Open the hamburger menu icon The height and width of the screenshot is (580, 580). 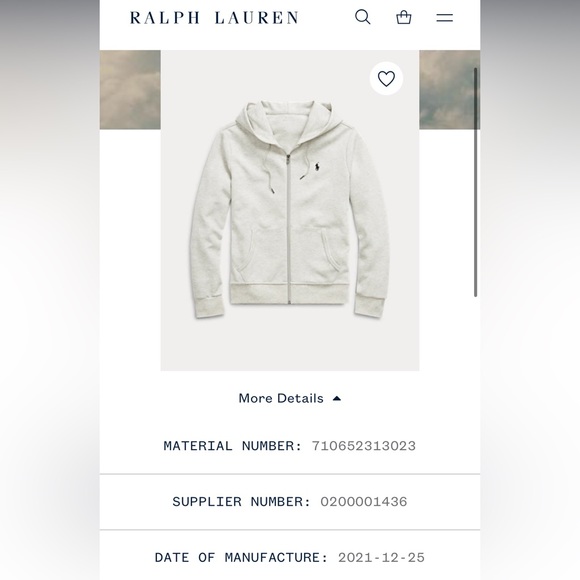pos(444,18)
